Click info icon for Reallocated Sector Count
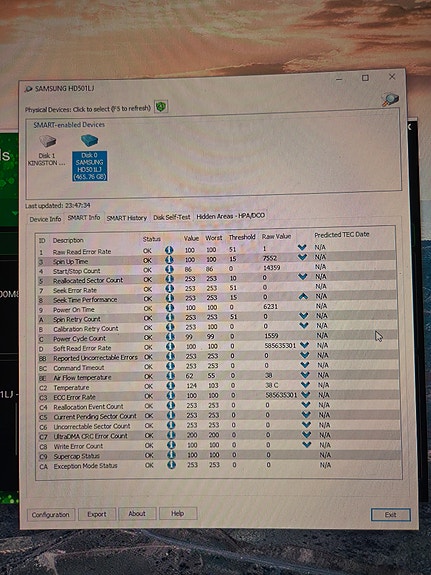Image resolution: width=431 pixels, height=575 pixels. (169, 279)
